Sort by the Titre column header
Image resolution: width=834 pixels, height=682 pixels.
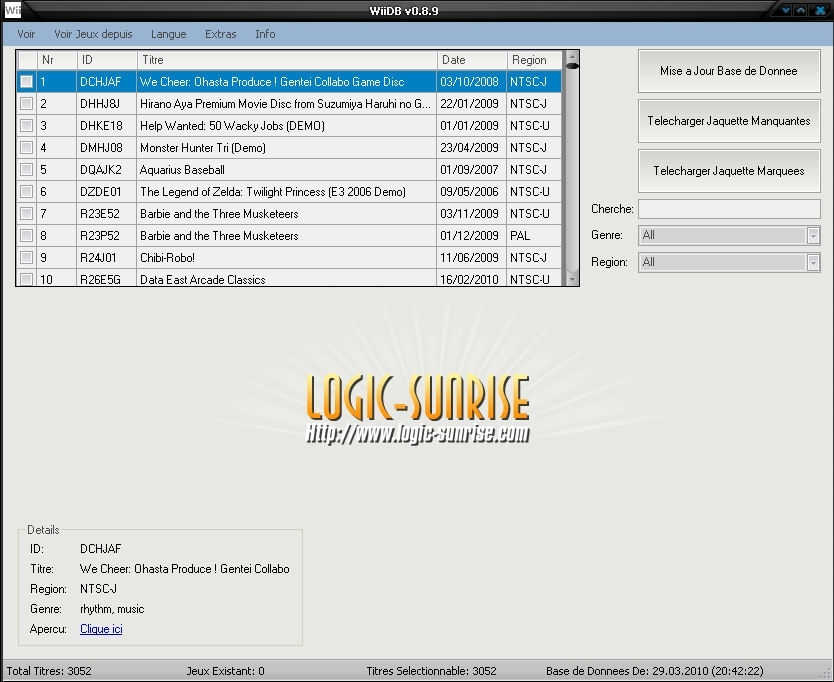[287, 60]
